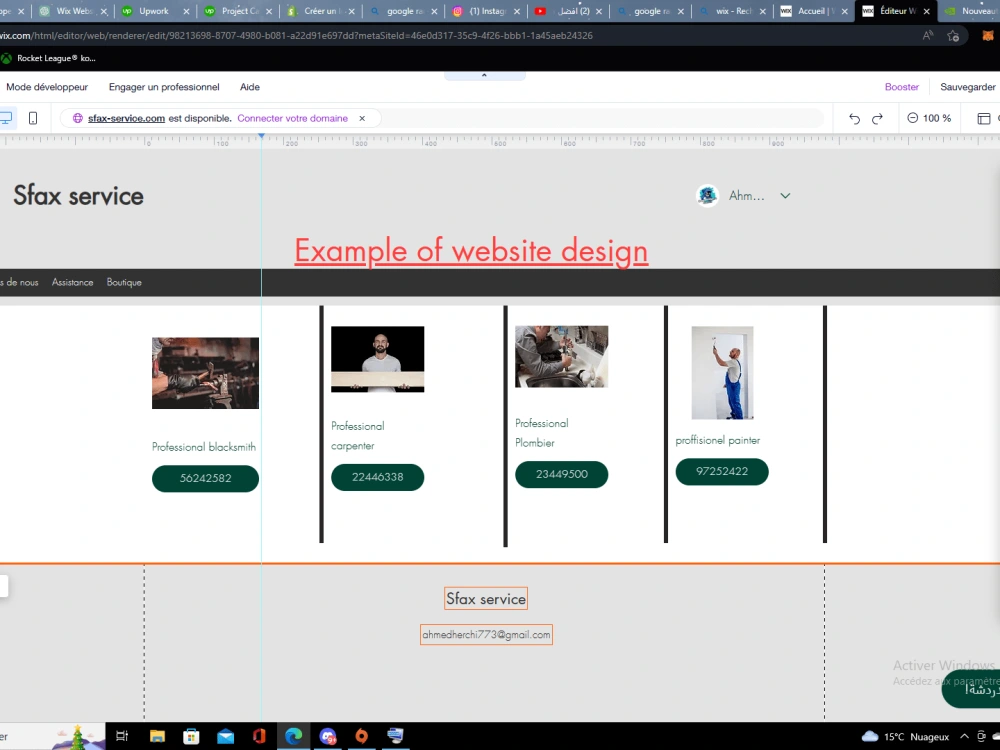Click the undo arrow icon

pyautogui.click(x=855, y=119)
